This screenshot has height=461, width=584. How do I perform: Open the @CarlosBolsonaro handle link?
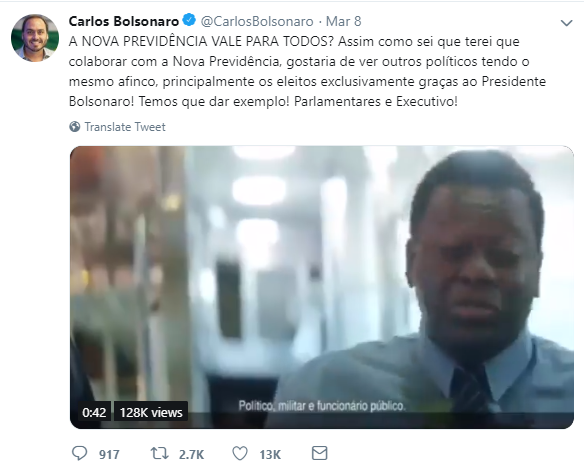257,21
